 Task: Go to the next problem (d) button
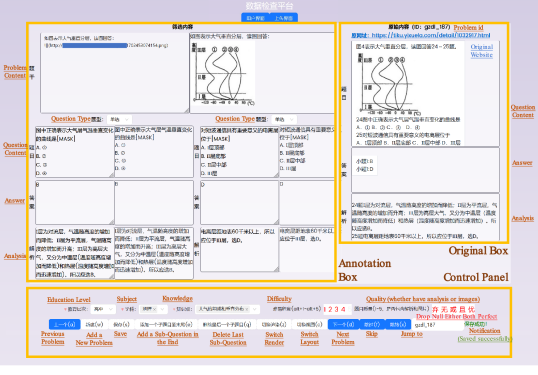click(x=343, y=324)
